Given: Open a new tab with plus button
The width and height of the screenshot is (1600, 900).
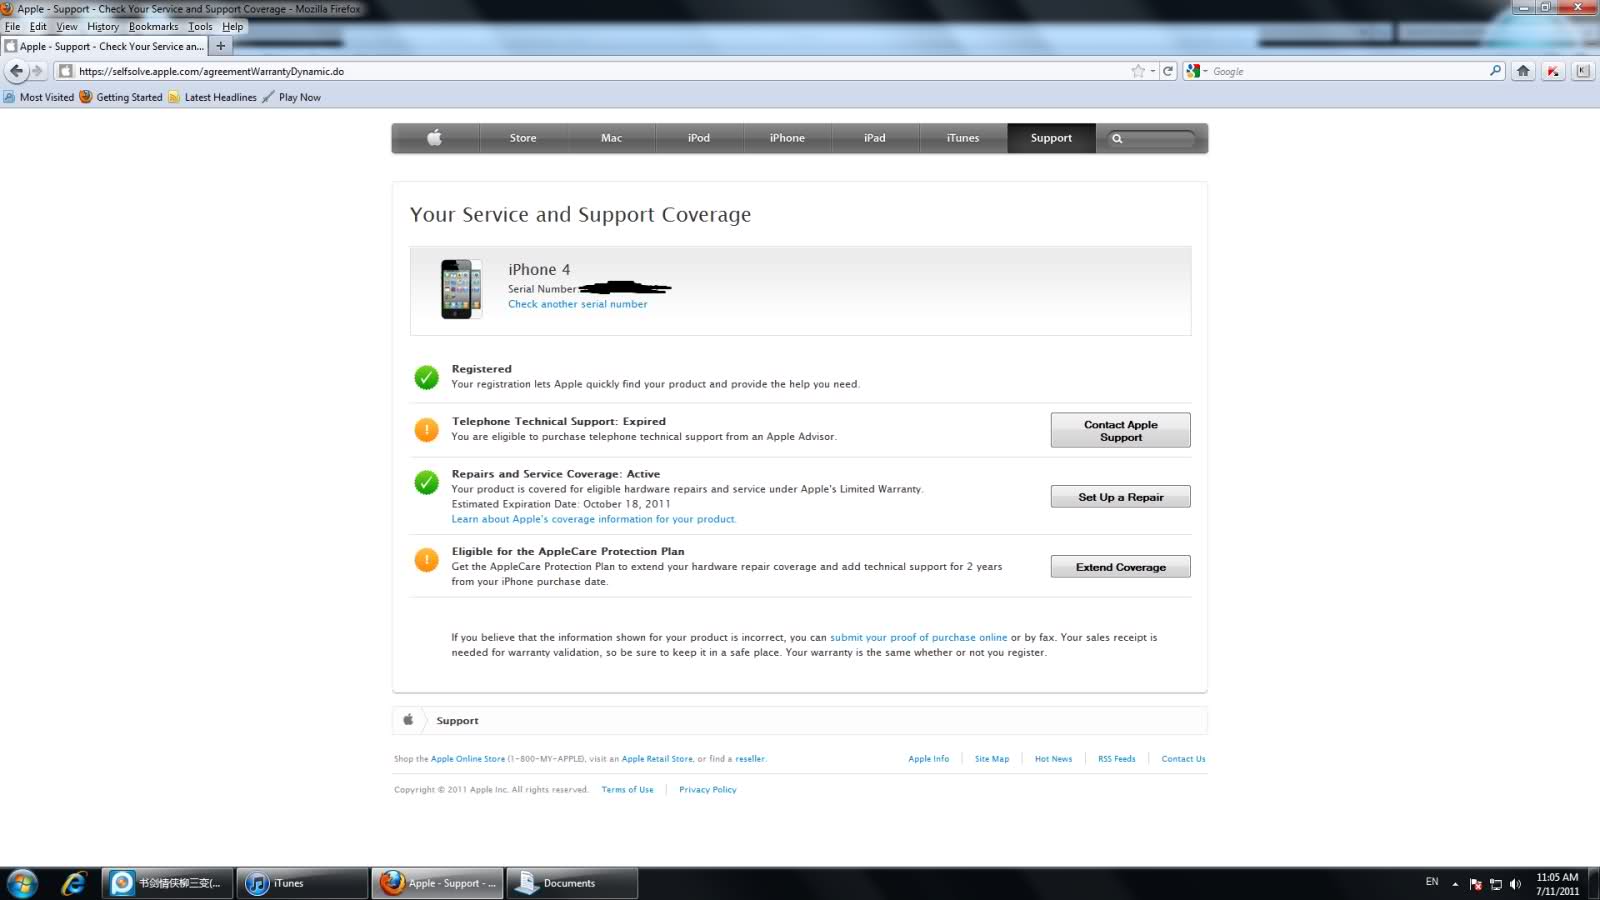Looking at the screenshot, I should [x=221, y=46].
